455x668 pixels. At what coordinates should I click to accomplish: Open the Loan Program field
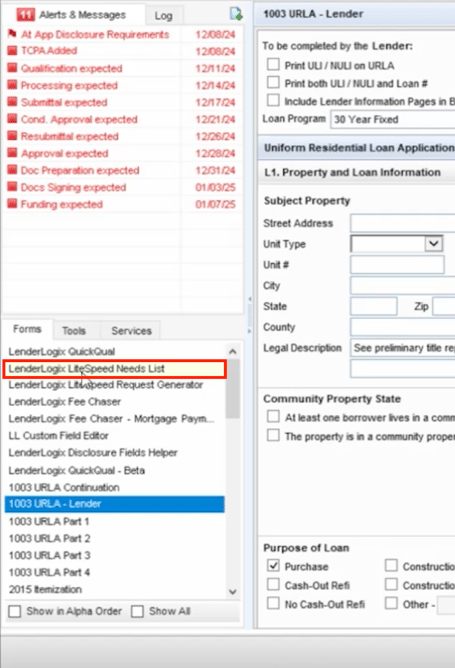point(393,119)
